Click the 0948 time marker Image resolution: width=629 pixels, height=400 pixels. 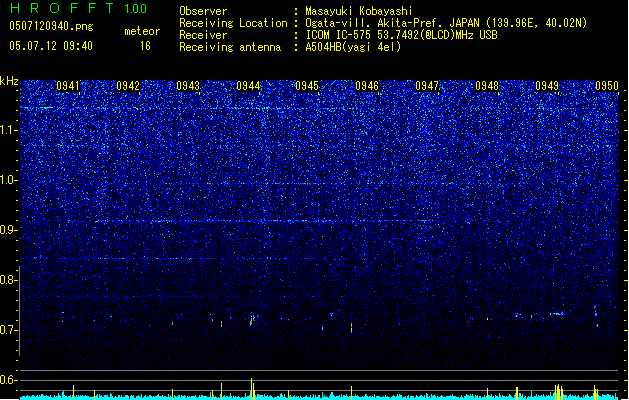pos(487,86)
